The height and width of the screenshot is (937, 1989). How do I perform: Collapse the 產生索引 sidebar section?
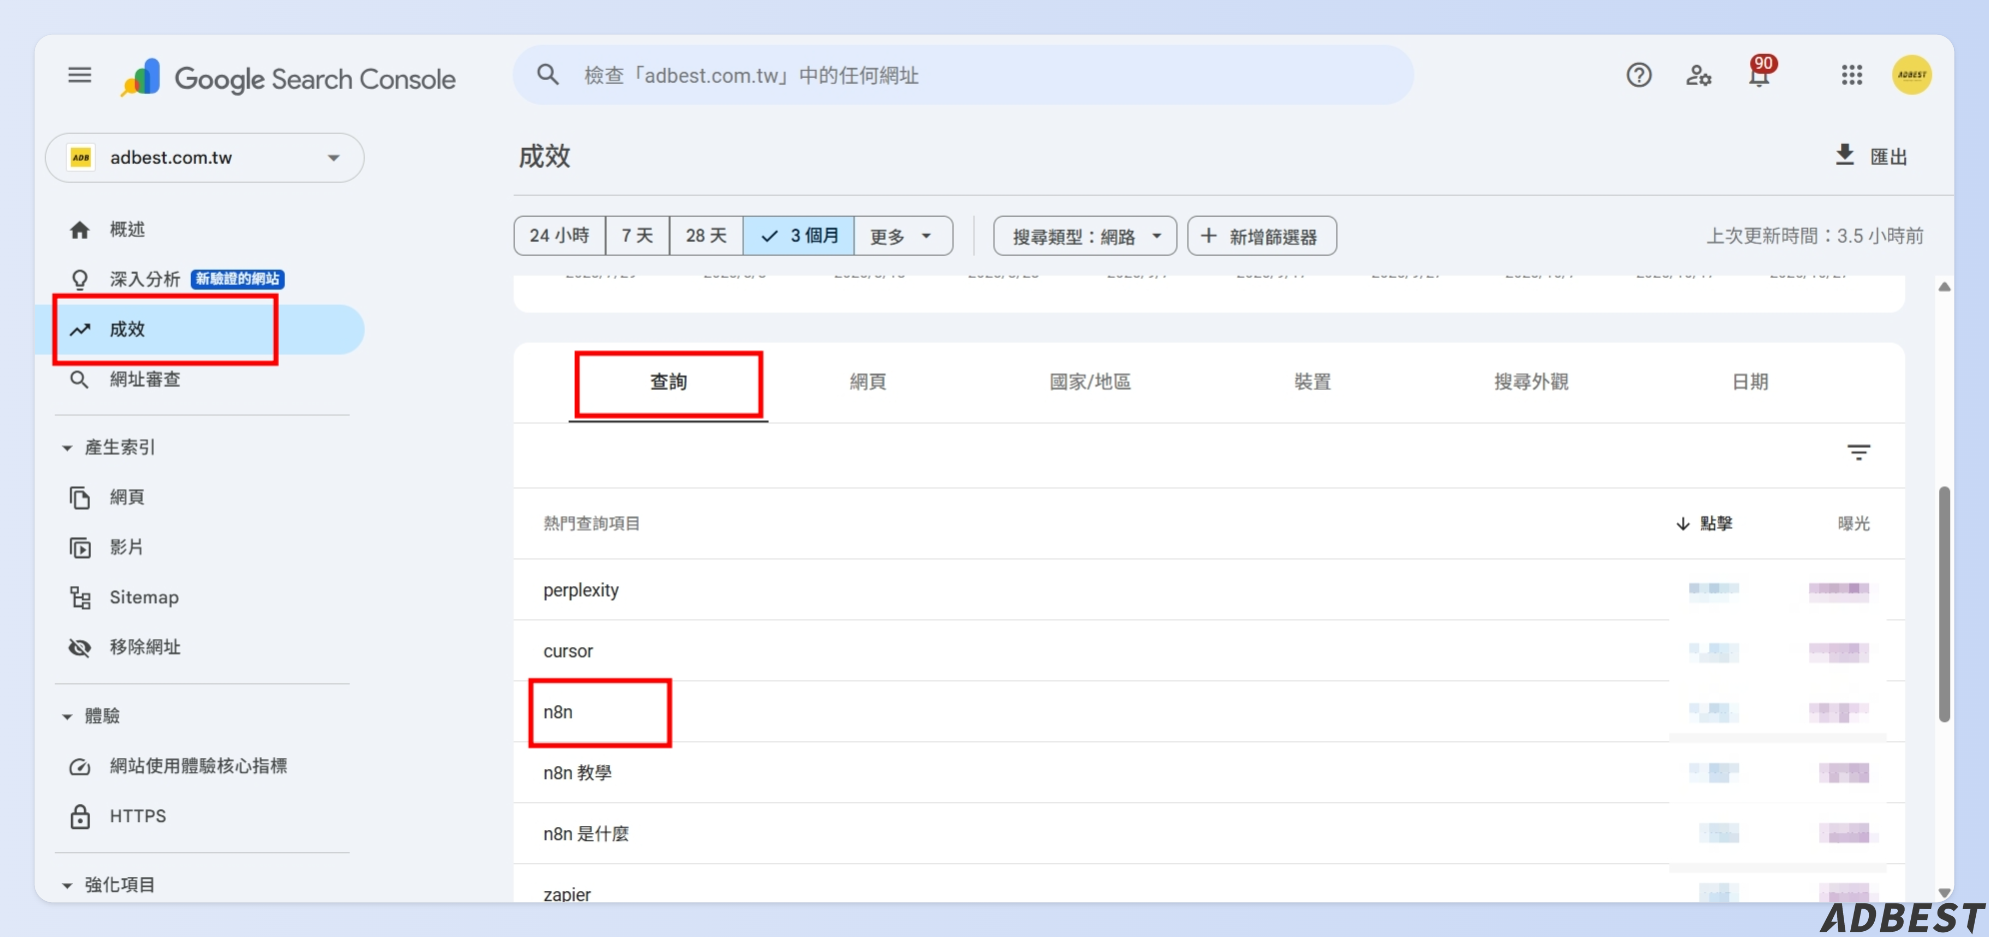[68, 448]
